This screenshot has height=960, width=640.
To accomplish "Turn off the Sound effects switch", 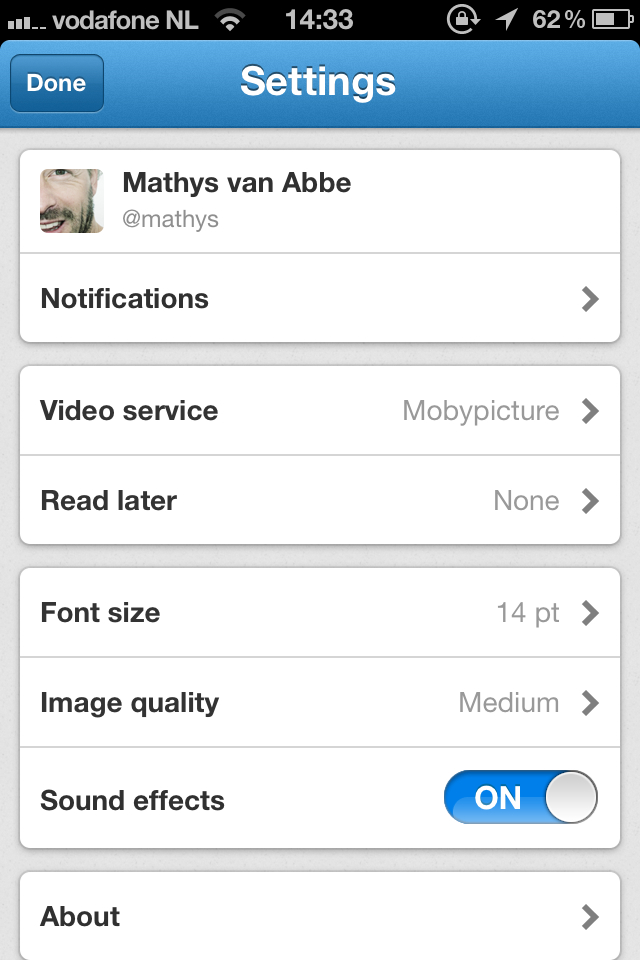I will coord(520,798).
